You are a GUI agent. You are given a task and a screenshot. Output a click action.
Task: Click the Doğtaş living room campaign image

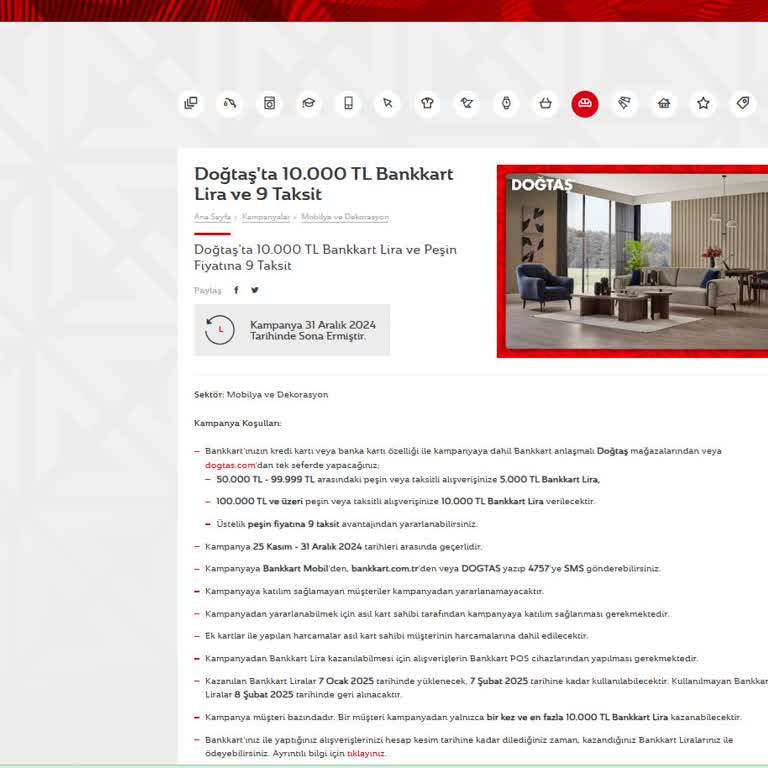632,261
